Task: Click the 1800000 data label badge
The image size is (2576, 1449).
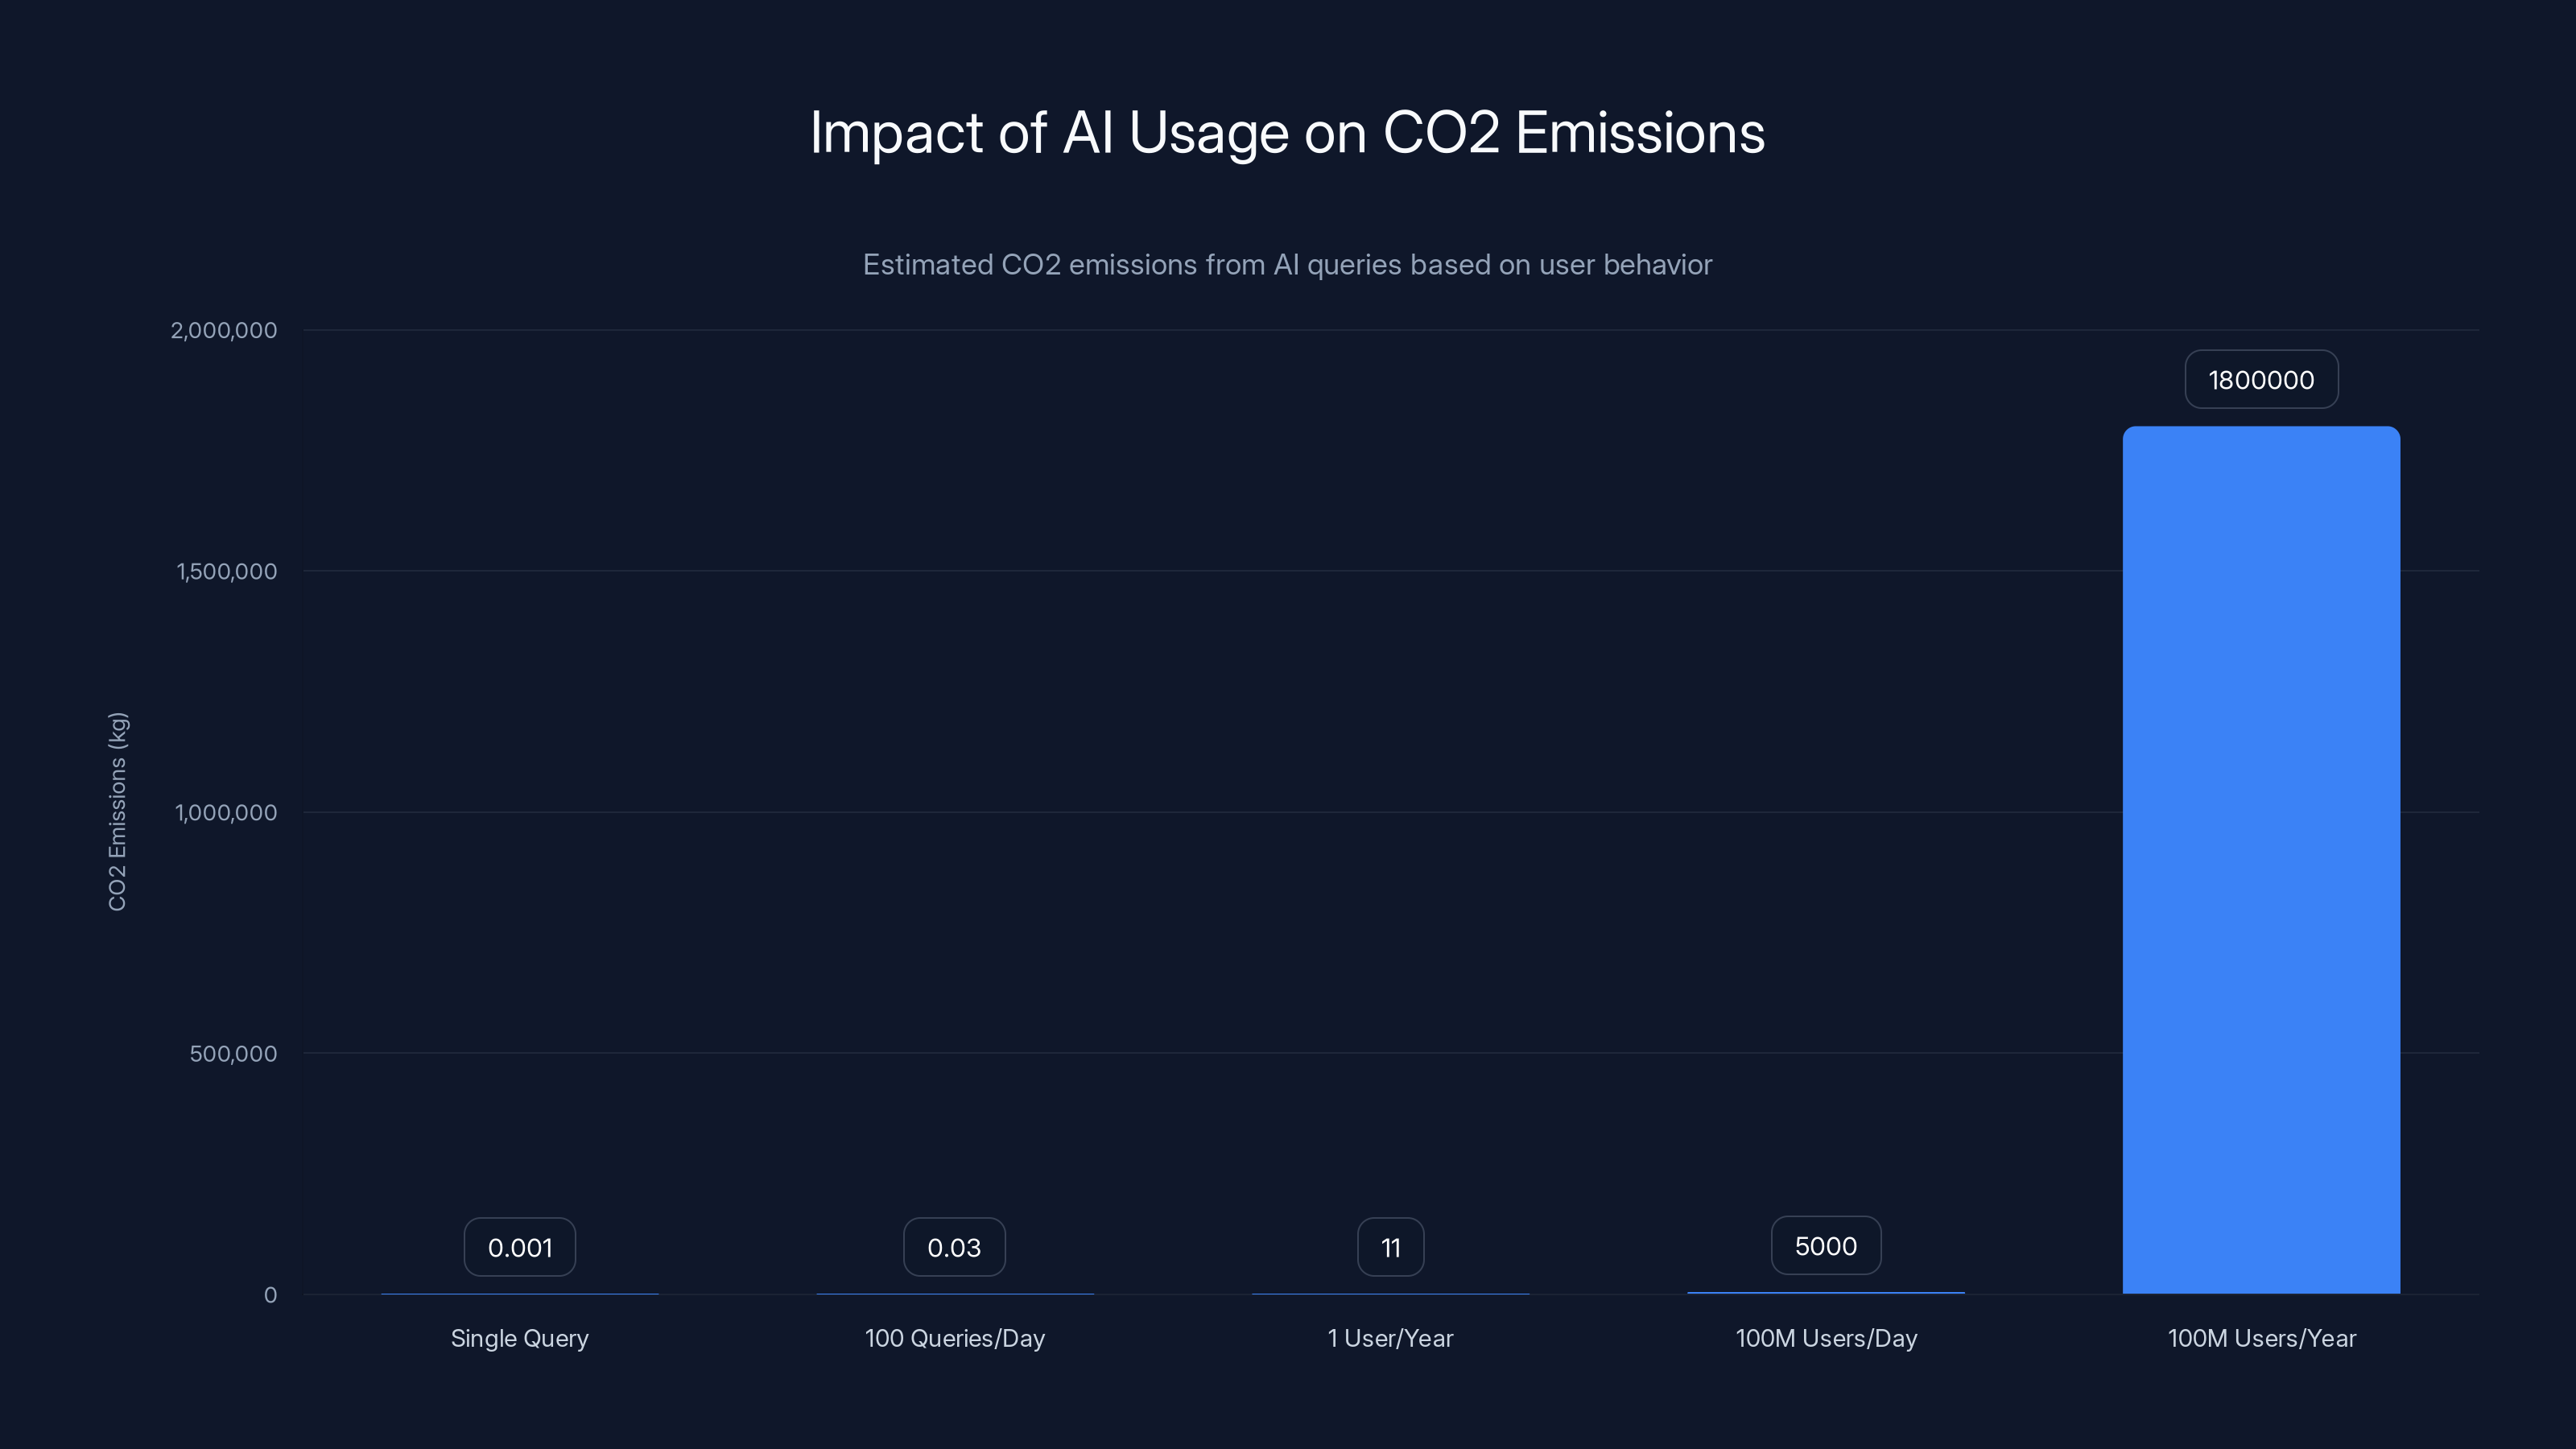Action: (x=2261, y=379)
